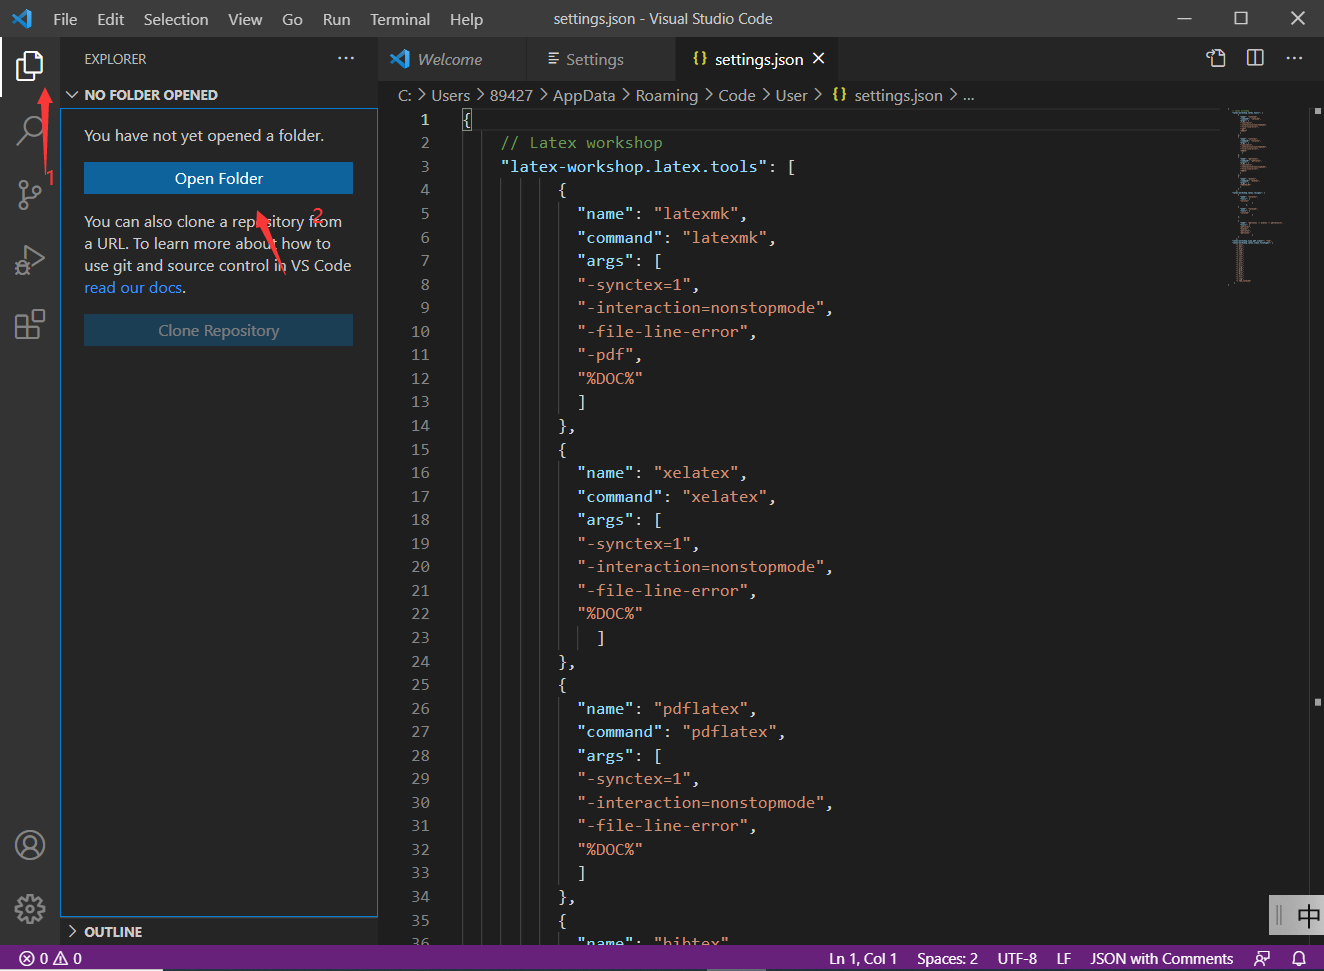The width and height of the screenshot is (1324, 971).
Task: Open the Terminal menu
Action: pos(399,19)
